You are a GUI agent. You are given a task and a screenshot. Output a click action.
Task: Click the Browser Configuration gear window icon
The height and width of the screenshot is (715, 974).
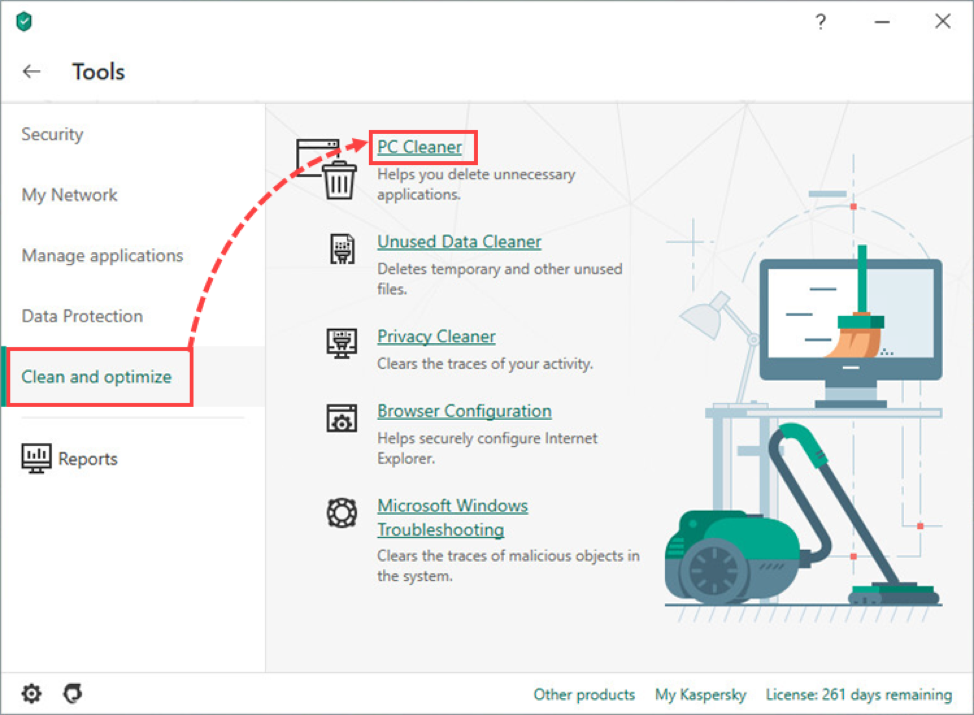click(x=342, y=418)
